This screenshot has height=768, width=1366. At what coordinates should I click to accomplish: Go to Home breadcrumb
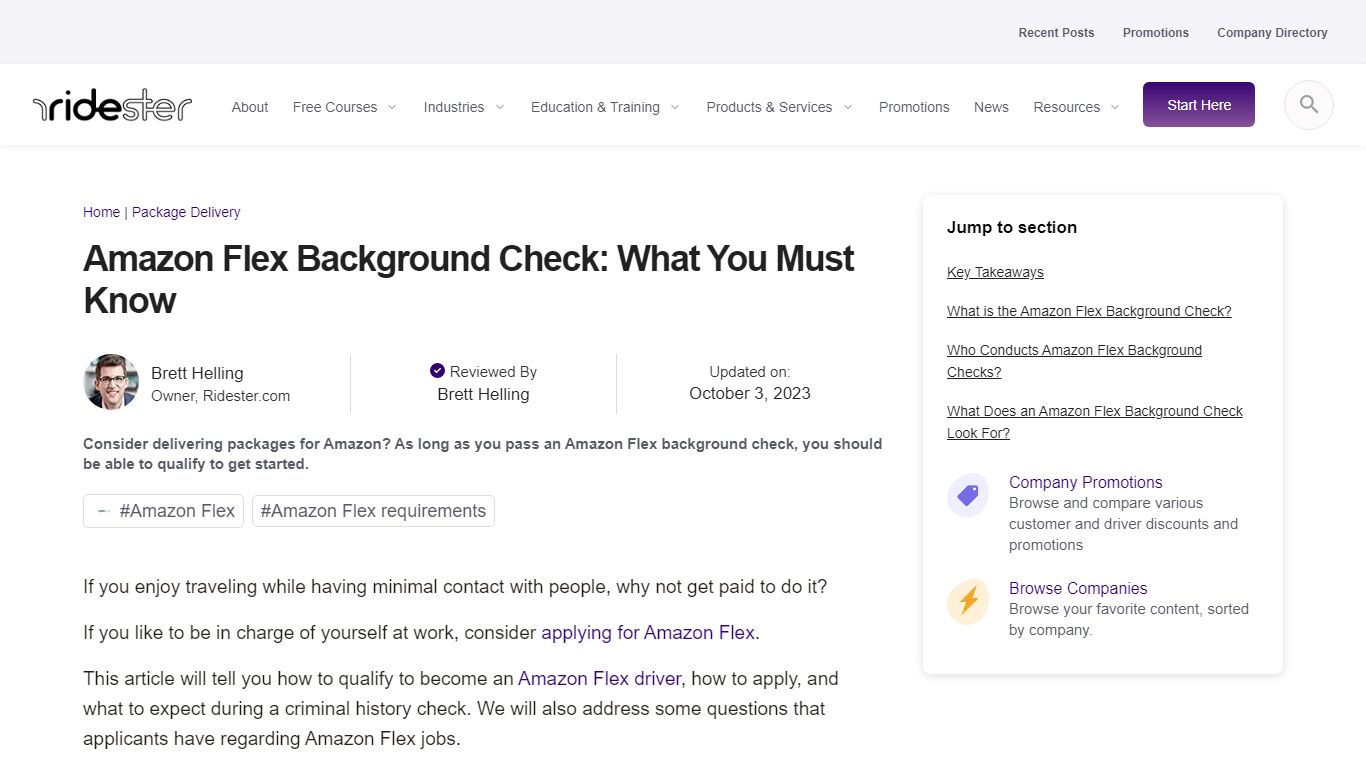101,212
